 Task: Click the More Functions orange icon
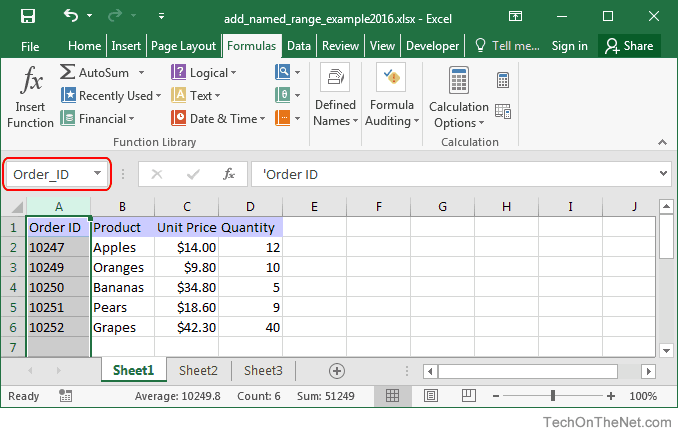282,118
